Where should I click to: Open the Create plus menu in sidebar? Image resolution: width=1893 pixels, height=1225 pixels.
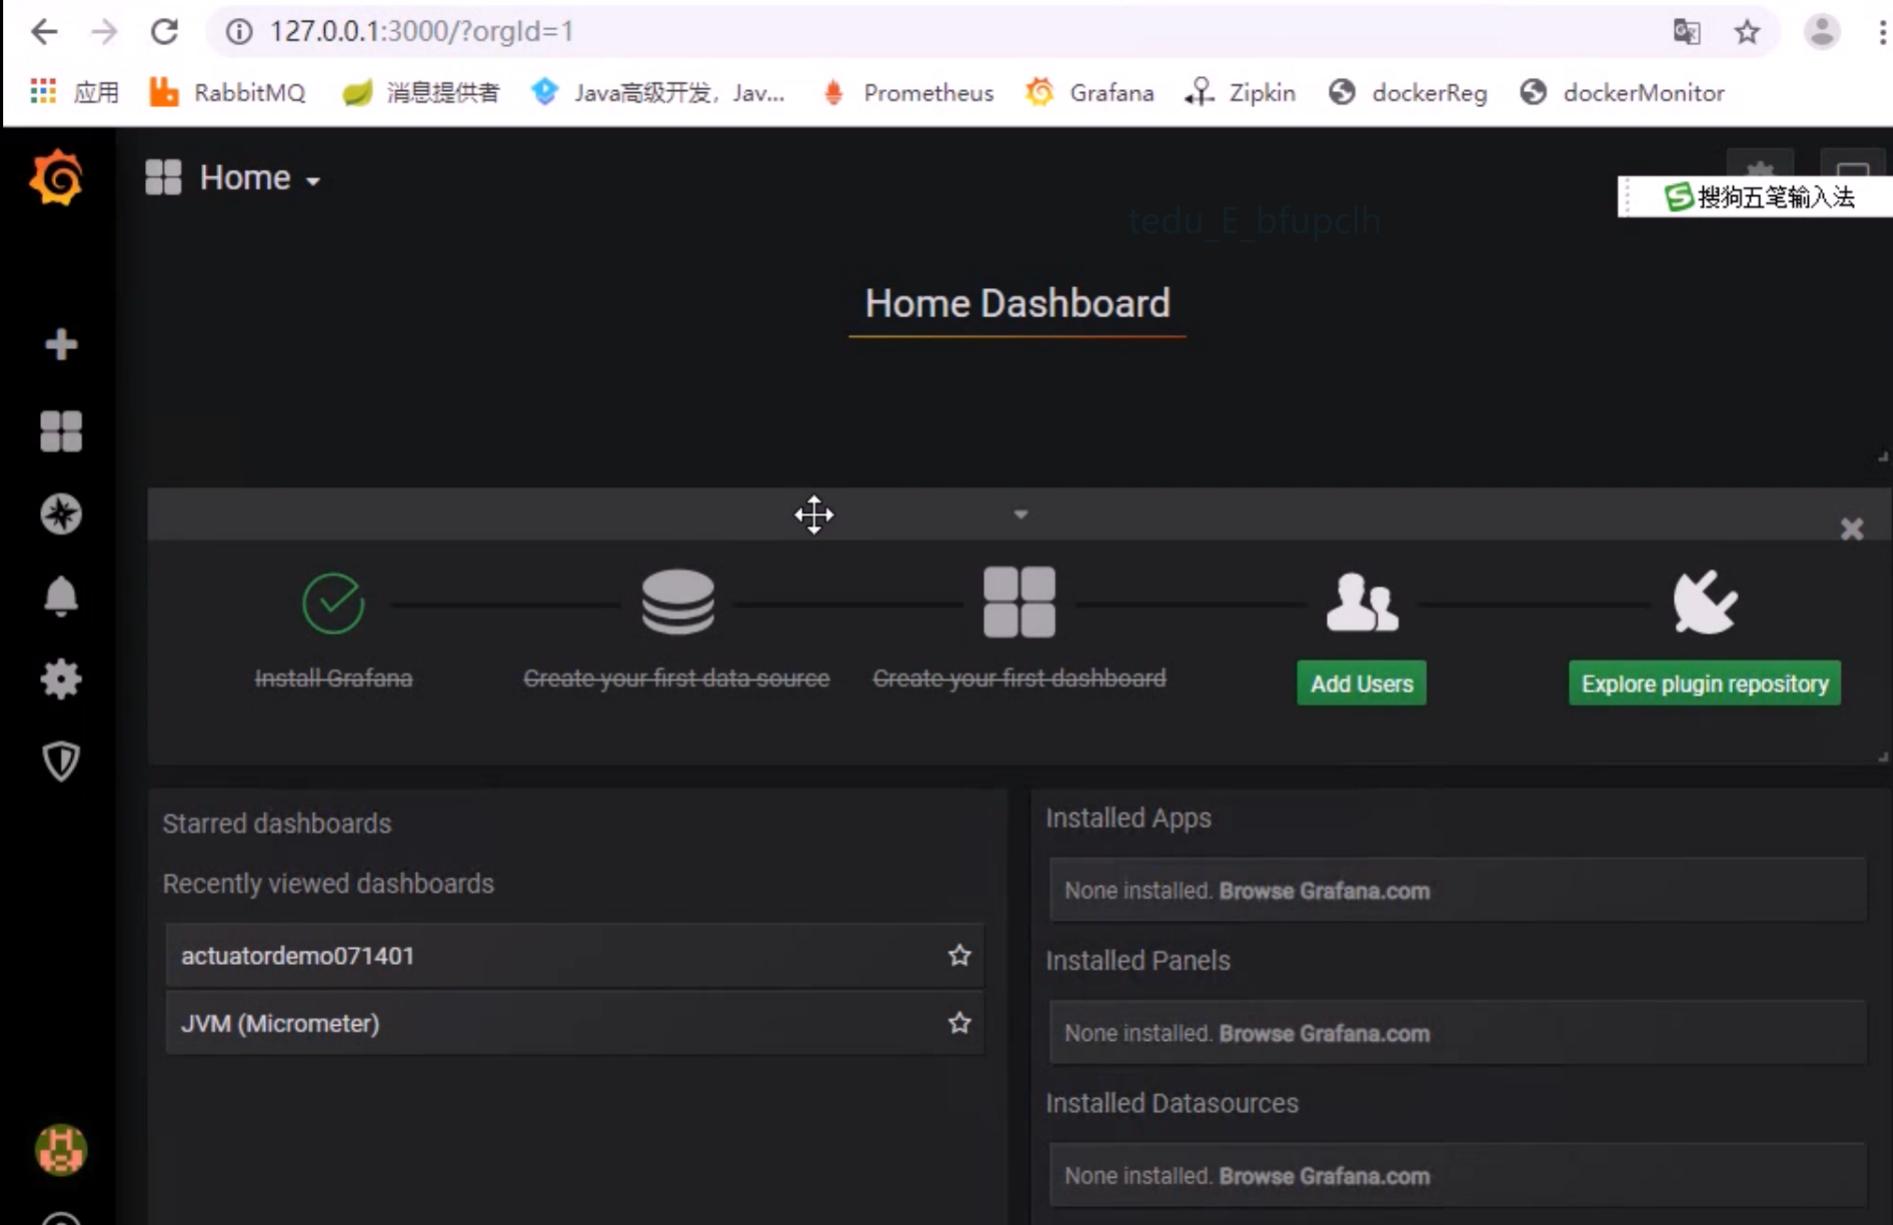point(61,344)
